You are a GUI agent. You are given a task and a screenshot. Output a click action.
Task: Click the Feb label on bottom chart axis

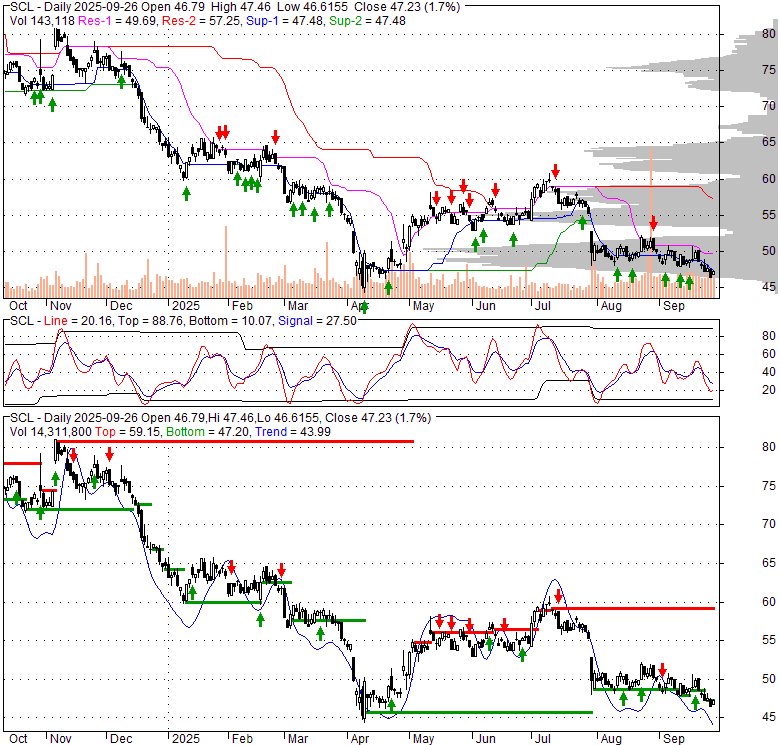coord(242,739)
